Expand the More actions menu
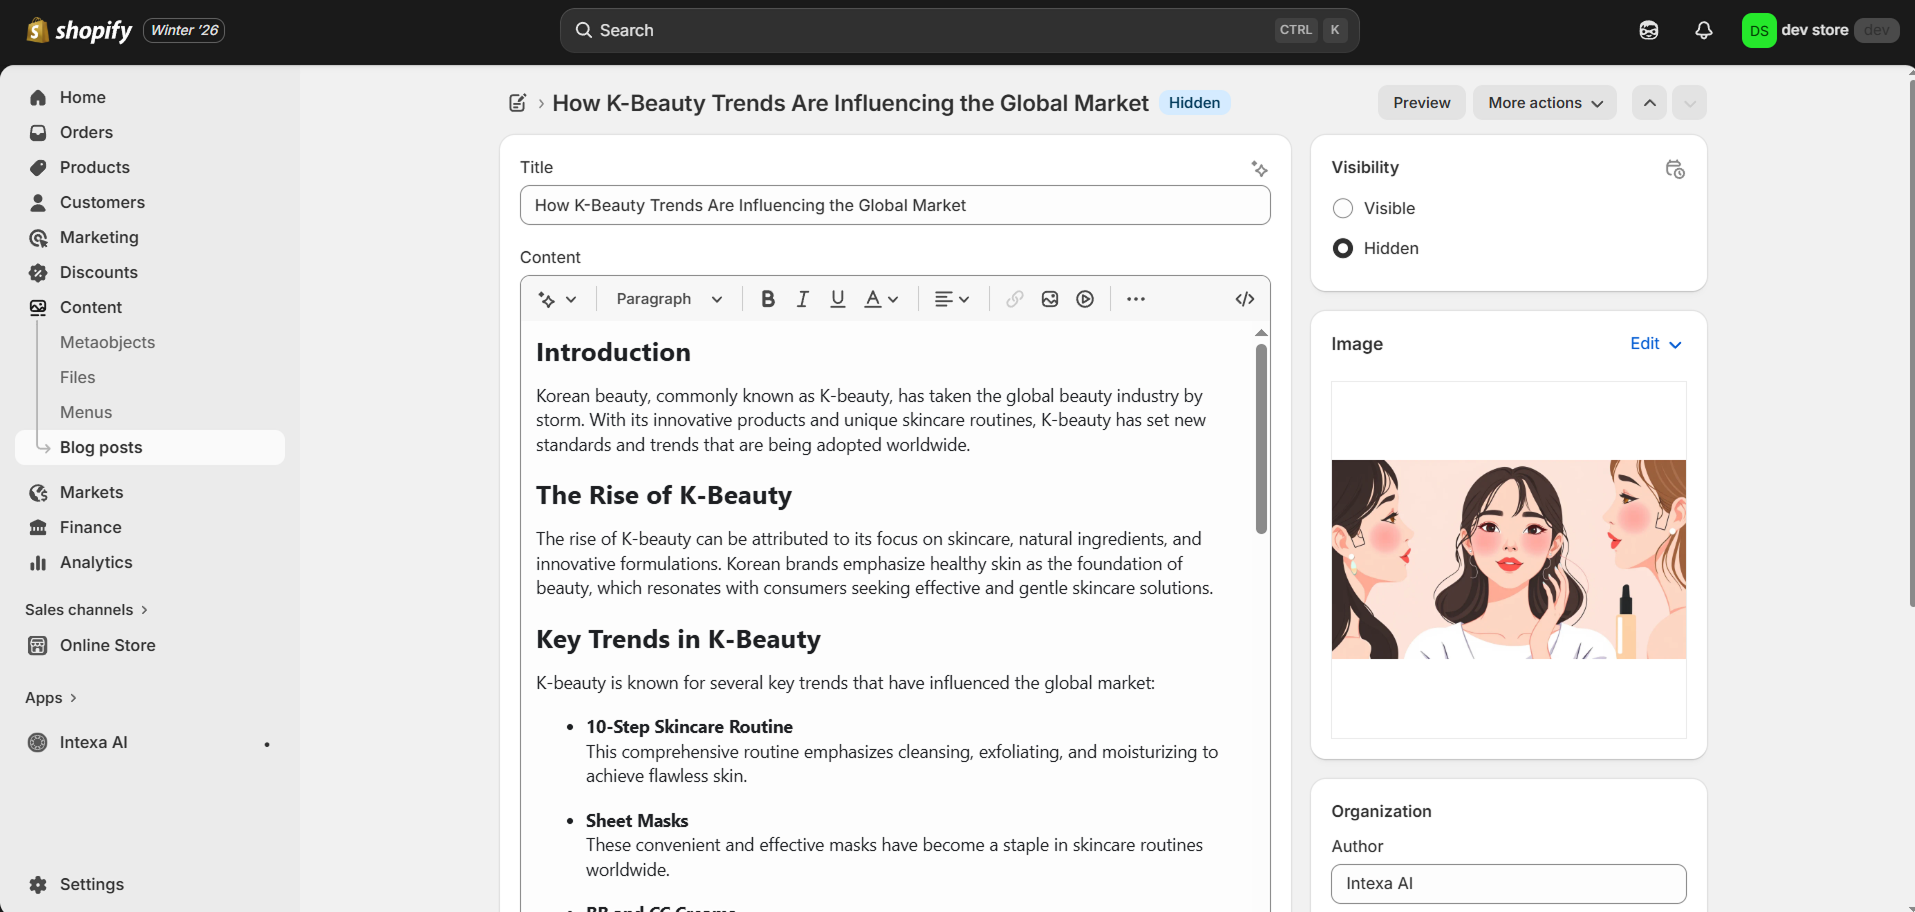1915x912 pixels. (1544, 103)
